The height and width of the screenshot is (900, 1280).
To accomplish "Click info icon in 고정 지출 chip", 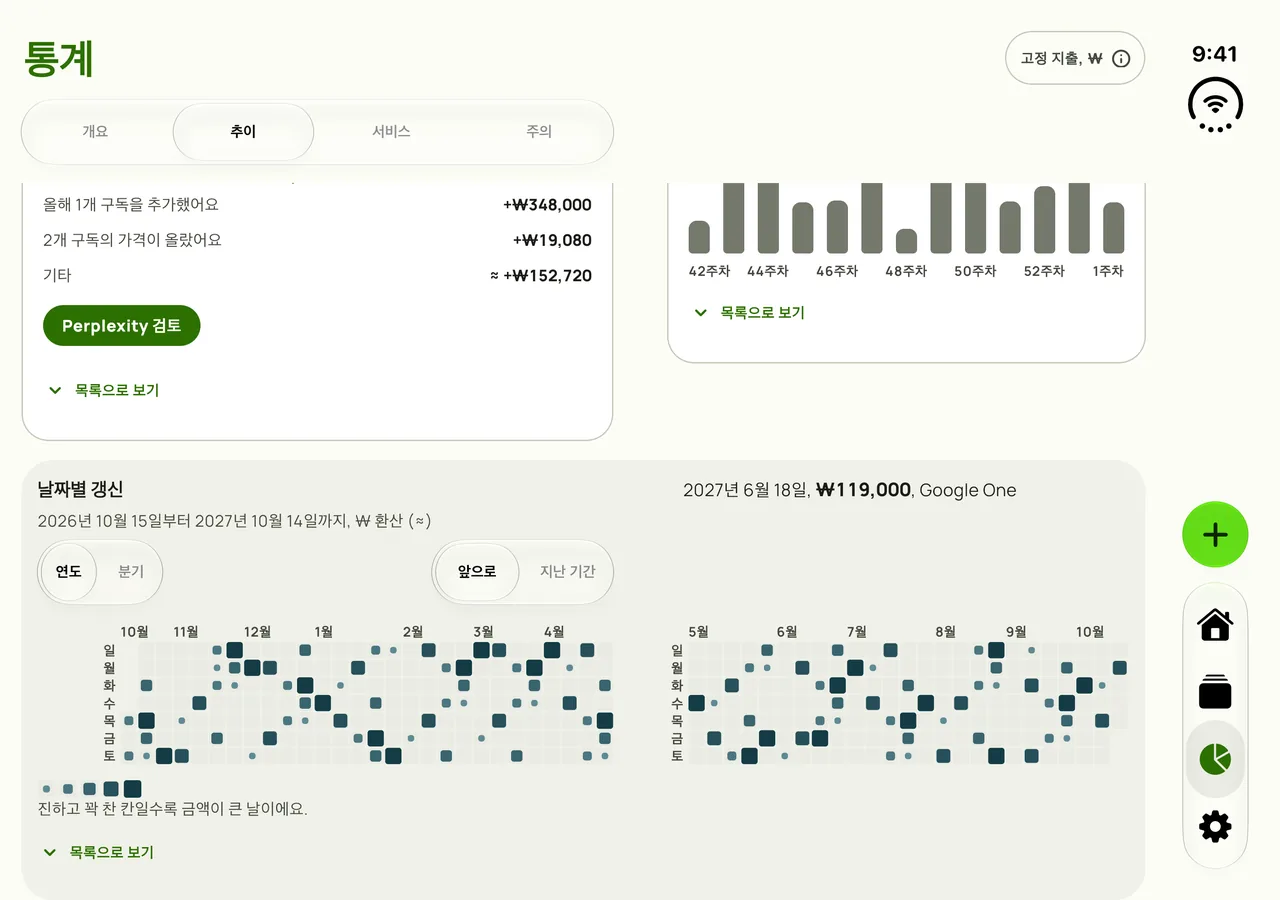I will pyautogui.click(x=1121, y=59).
